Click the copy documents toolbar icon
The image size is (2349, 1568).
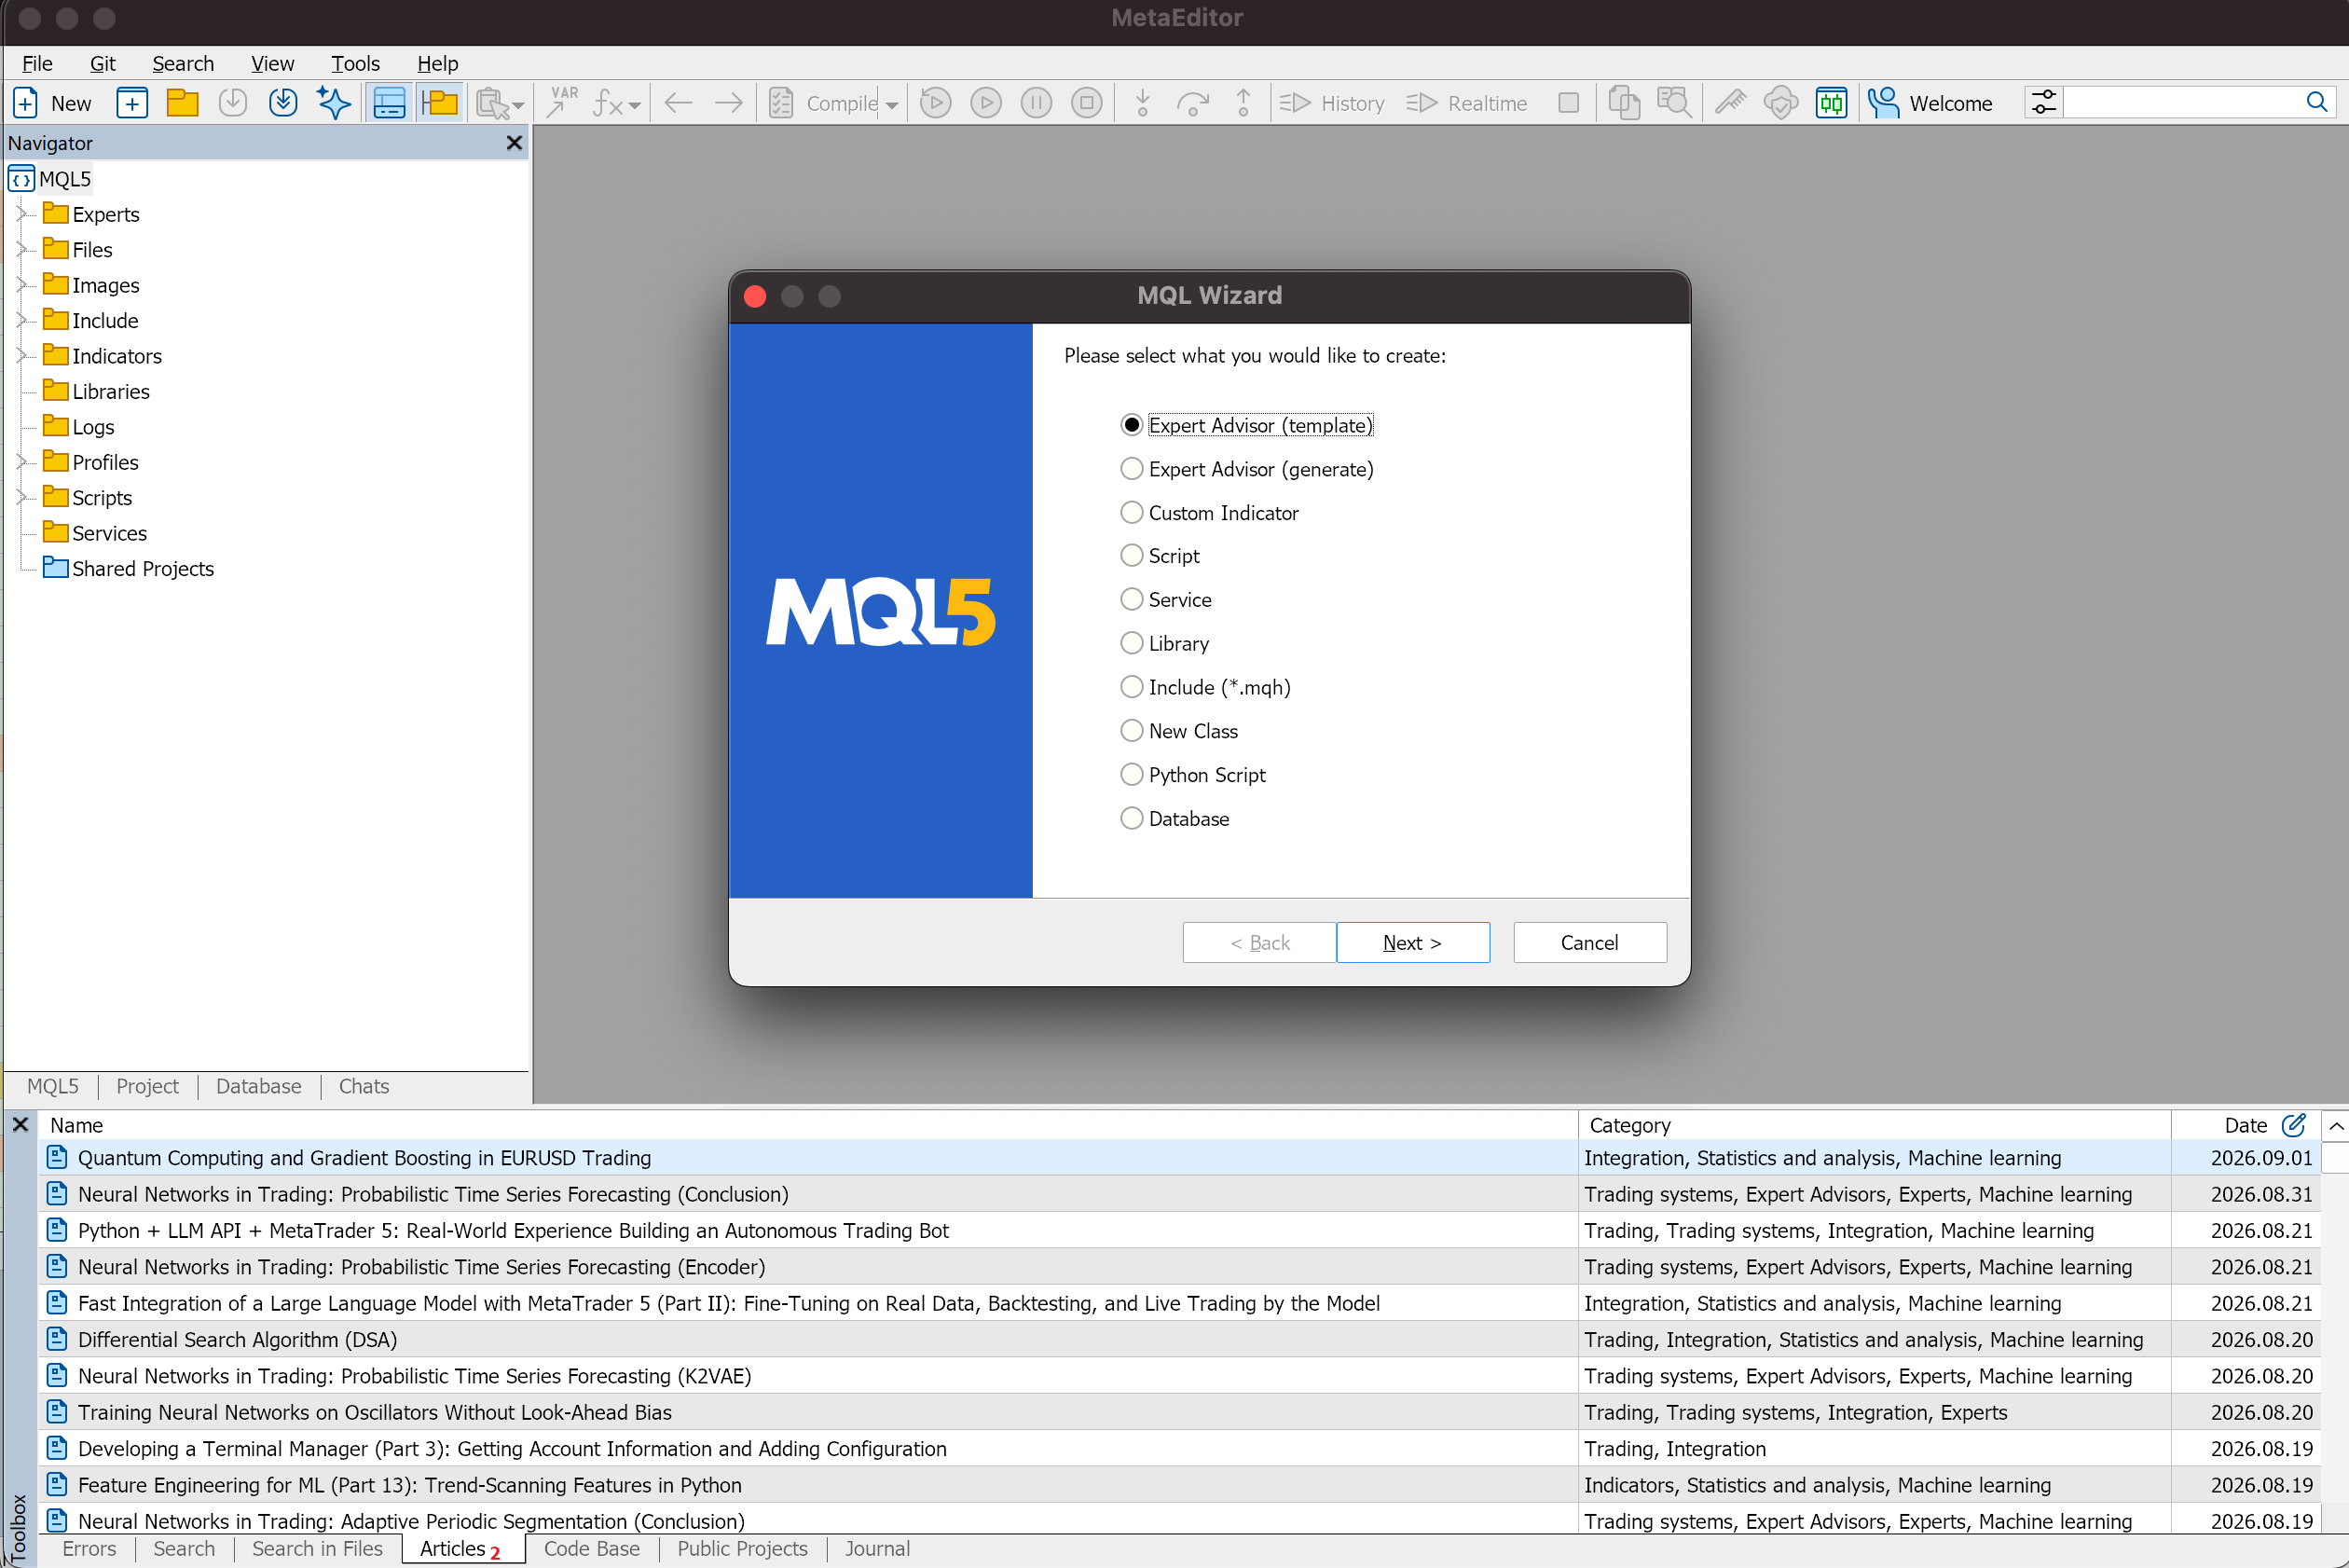coord(1624,103)
